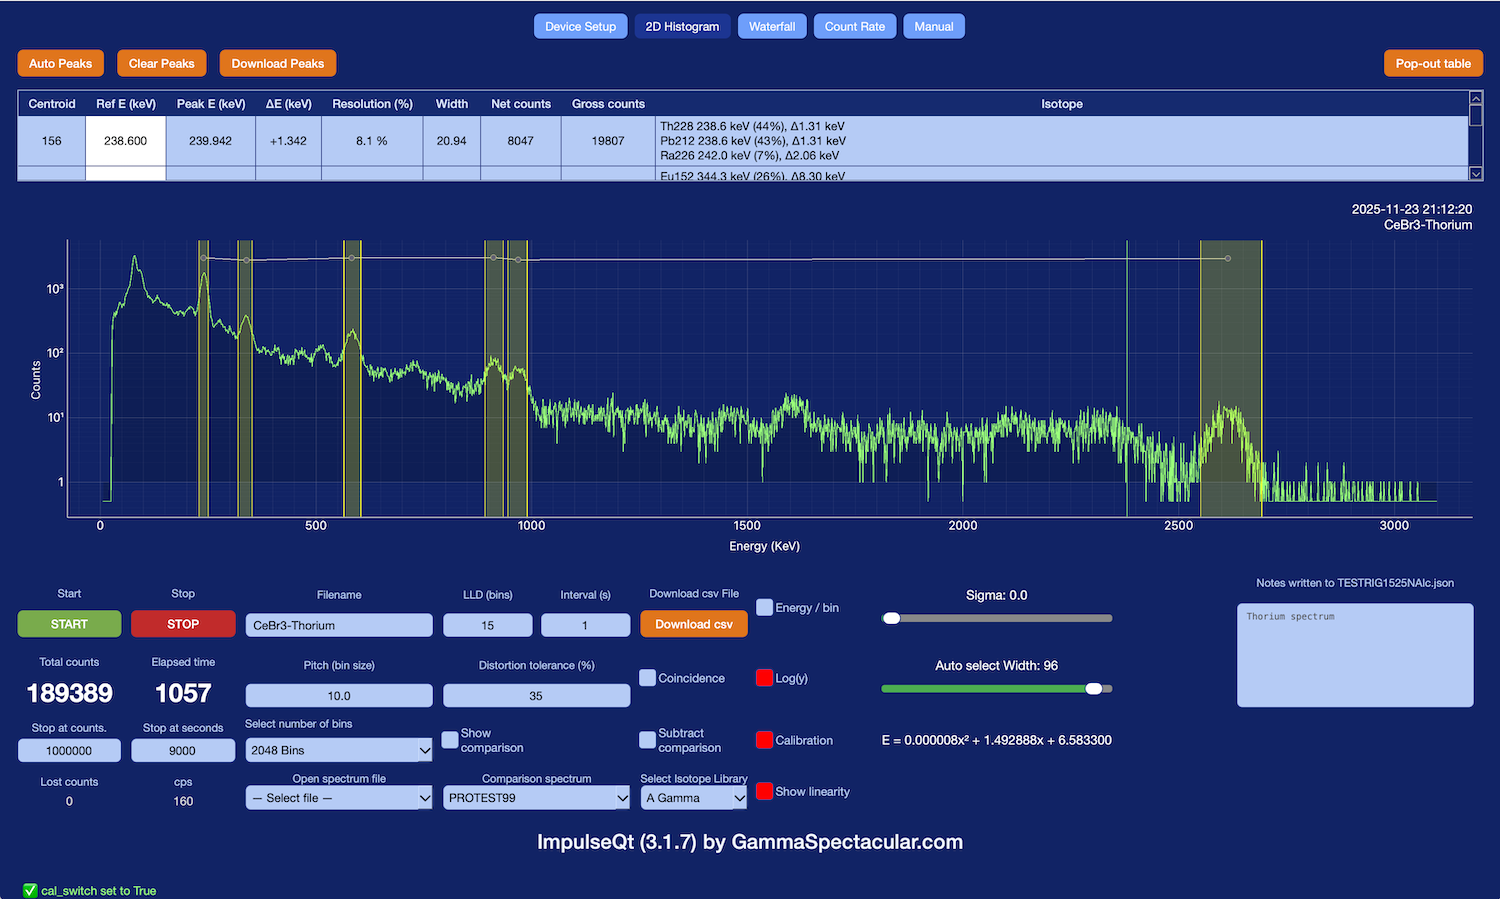Open the spectrum file selector dropdown
This screenshot has height=899, width=1500.
click(338, 798)
